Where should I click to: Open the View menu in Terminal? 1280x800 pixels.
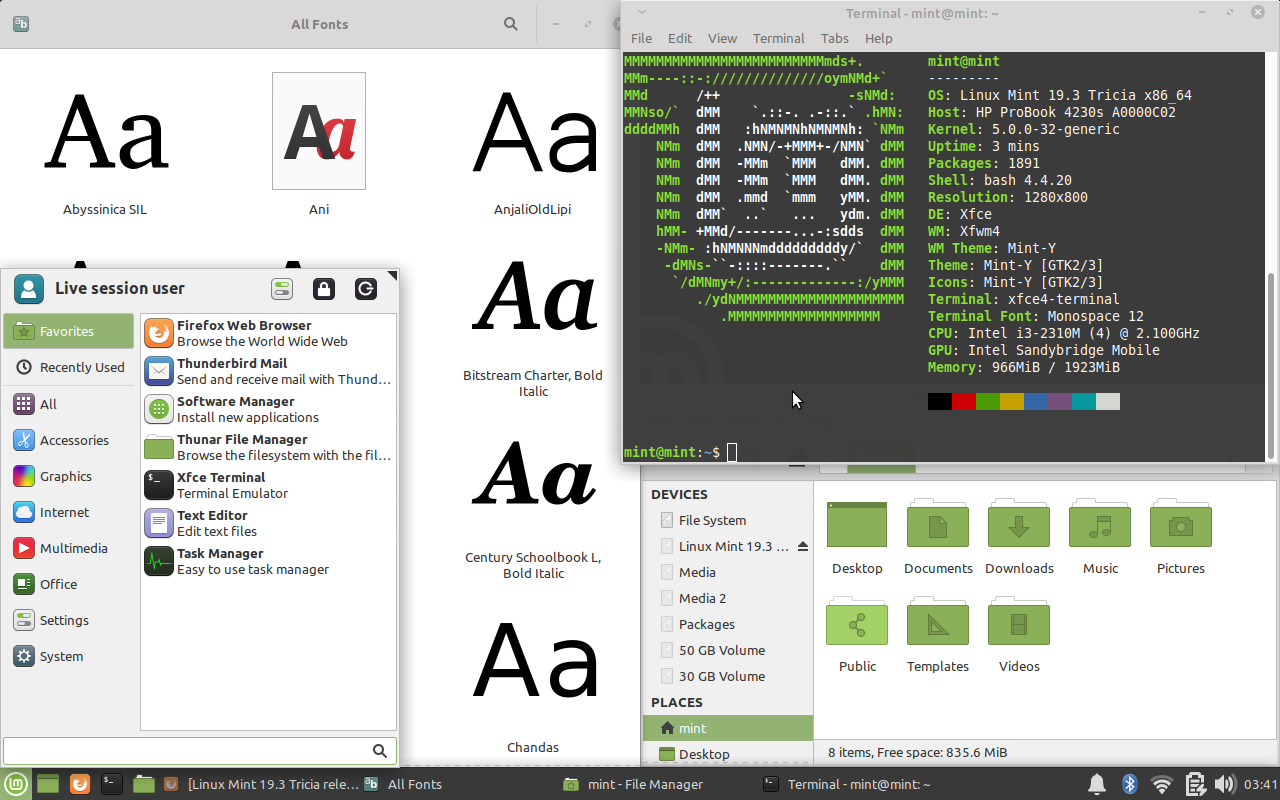[722, 38]
